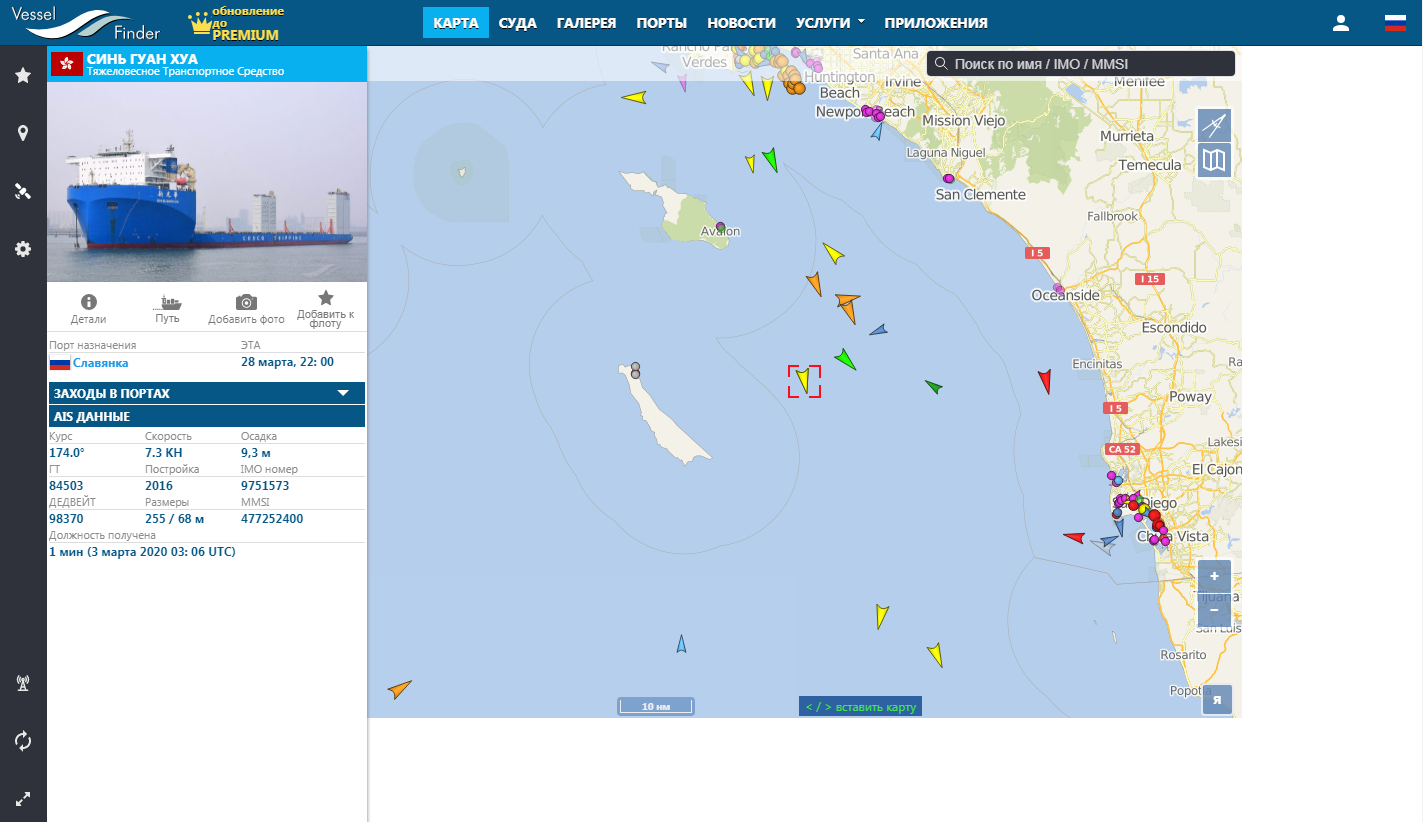
Task: Click the antenna station sidebar icon
Action: [23, 684]
